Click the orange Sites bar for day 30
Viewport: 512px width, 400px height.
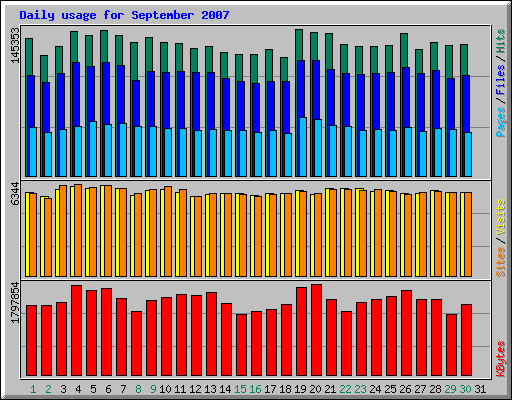click(468, 234)
